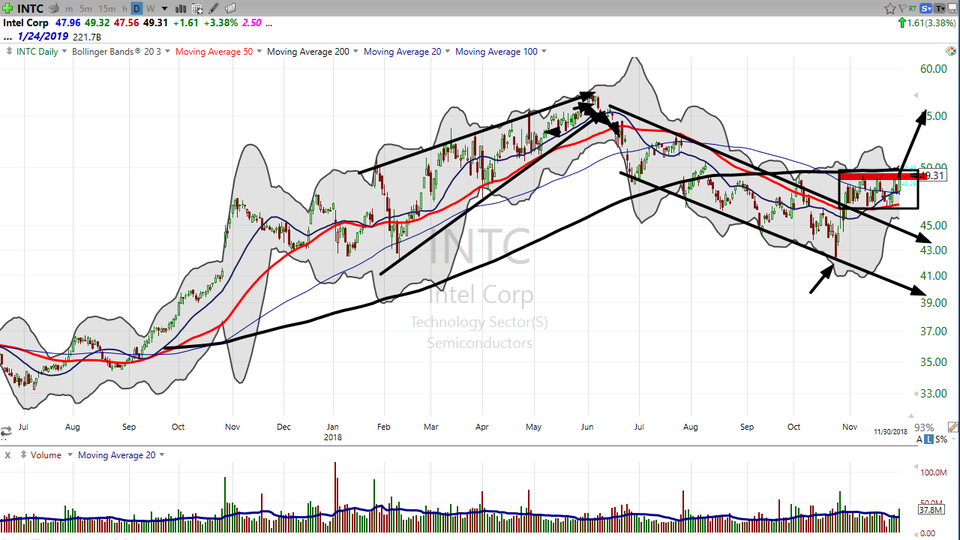The image size is (960, 540).
Task: Click the green up-arrow change indicator
Action: click(x=901, y=23)
